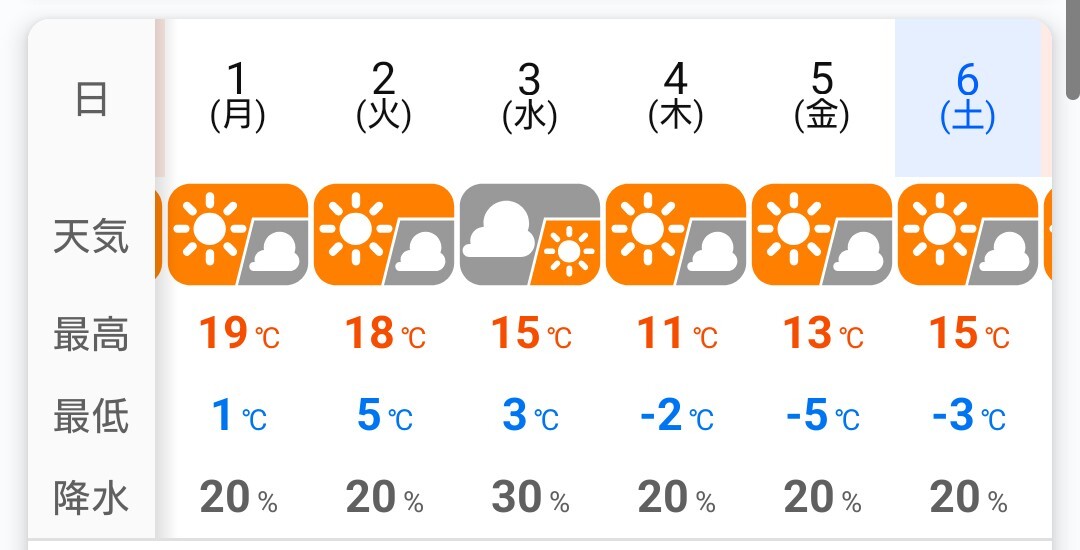Screen dimensions: 1080x550
Task: Tap the 5 (金) date header
Action: [822, 98]
